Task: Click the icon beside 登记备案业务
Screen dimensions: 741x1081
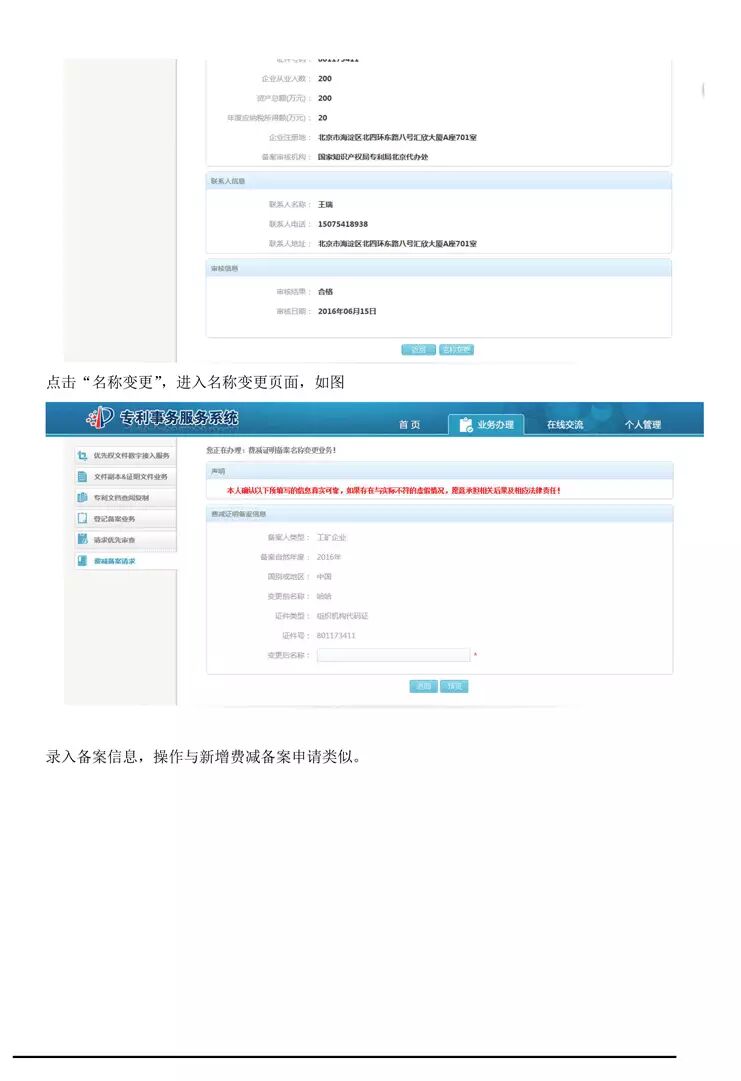Action: [x=82, y=518]
